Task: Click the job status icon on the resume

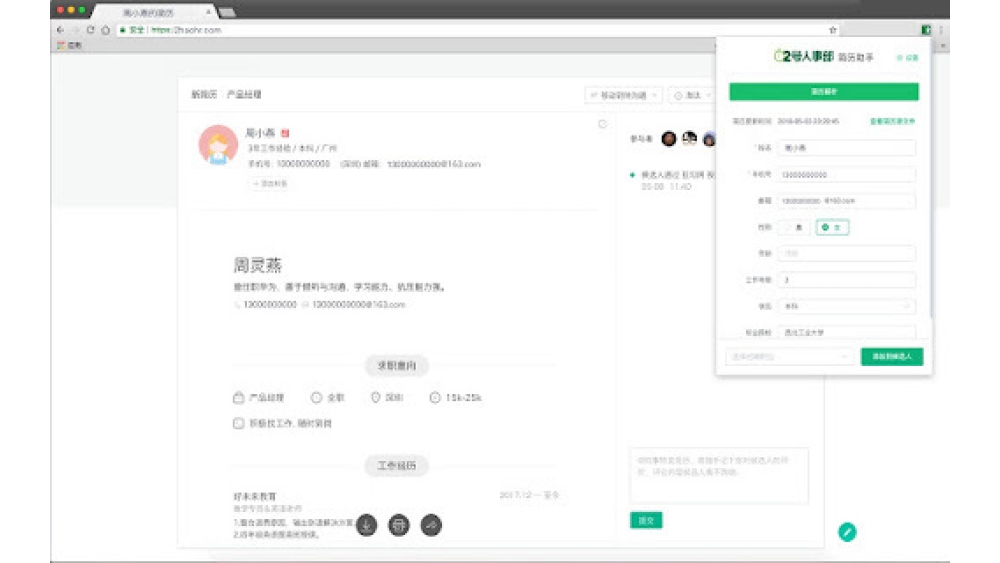Action: [239, 423]
